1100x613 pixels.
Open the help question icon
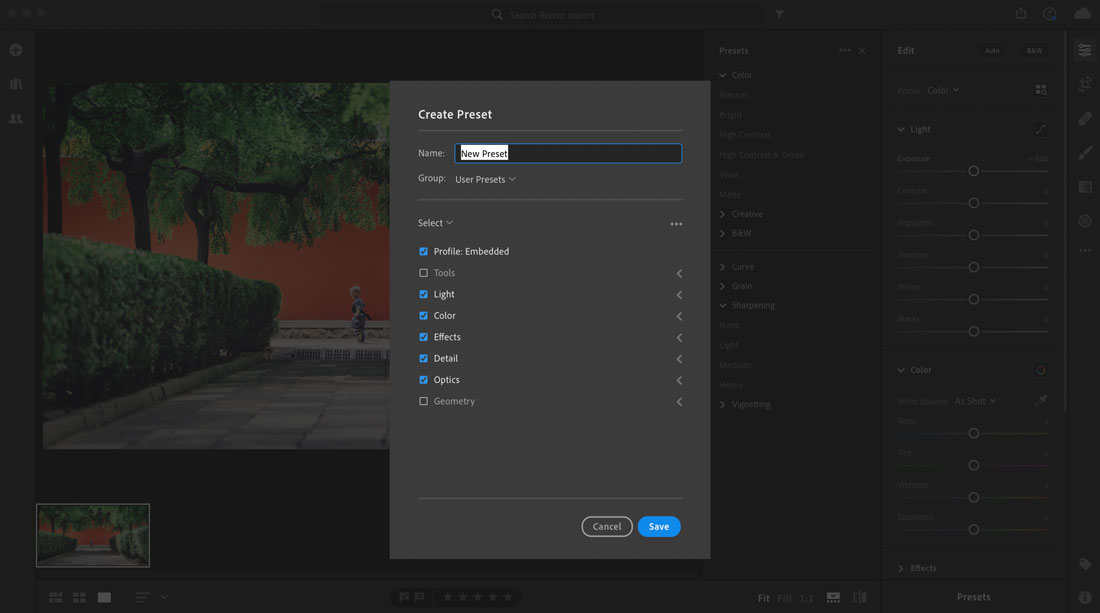[x=1049, y=14]
